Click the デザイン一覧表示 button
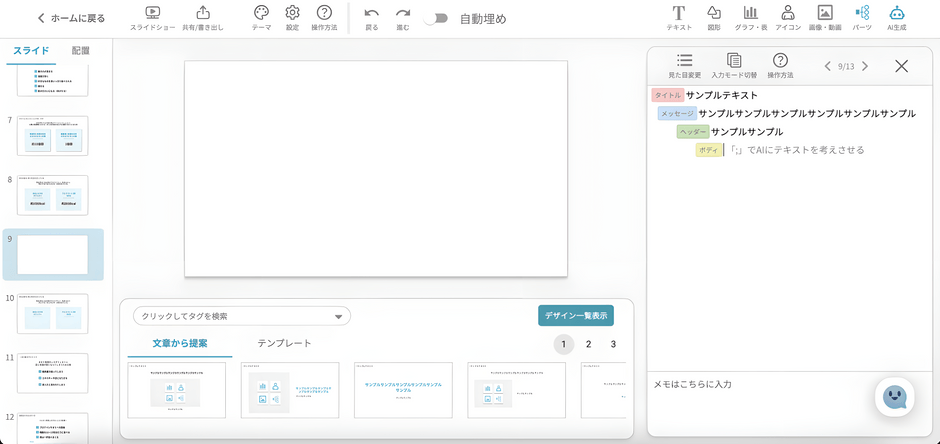 click(x=576, y=316)
